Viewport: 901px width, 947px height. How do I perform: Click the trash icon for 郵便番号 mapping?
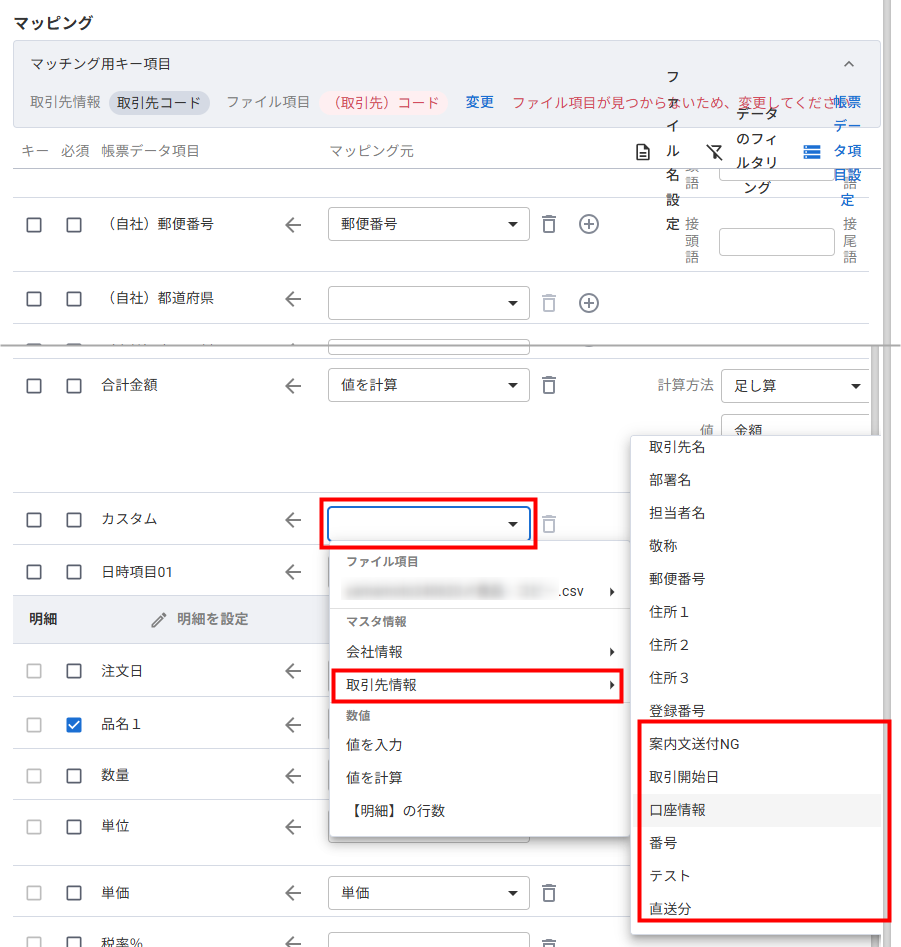click(548, 224)
